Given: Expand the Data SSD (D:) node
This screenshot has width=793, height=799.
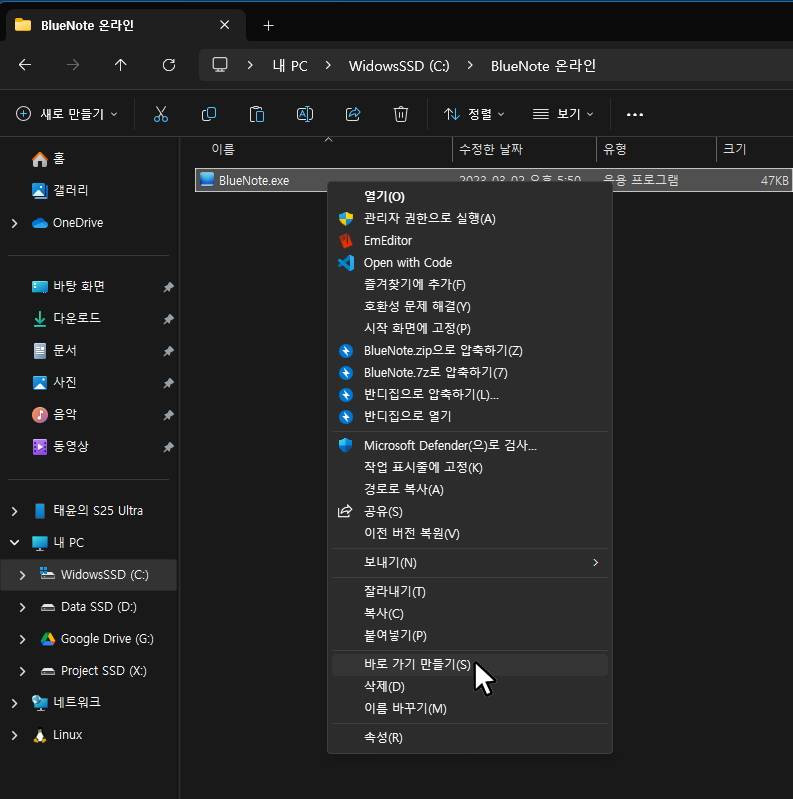Looking at the screenshot, I should [22, 607].
